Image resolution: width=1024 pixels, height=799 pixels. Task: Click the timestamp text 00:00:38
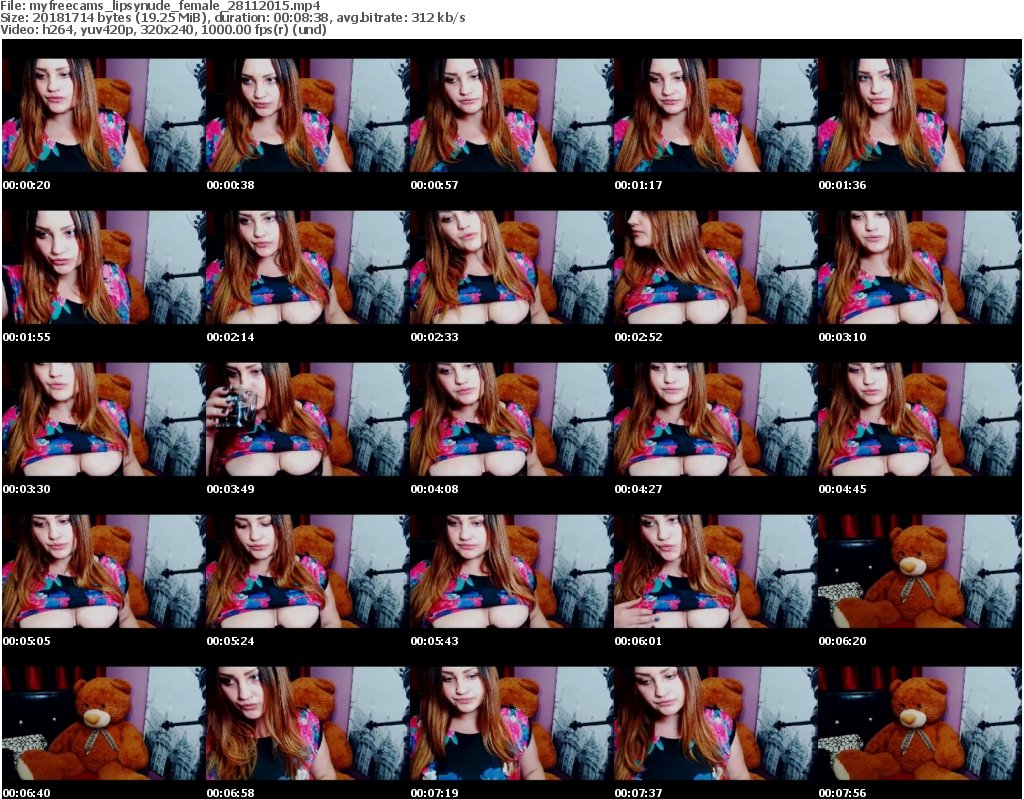pyautogui.click(x=231, y=185)
